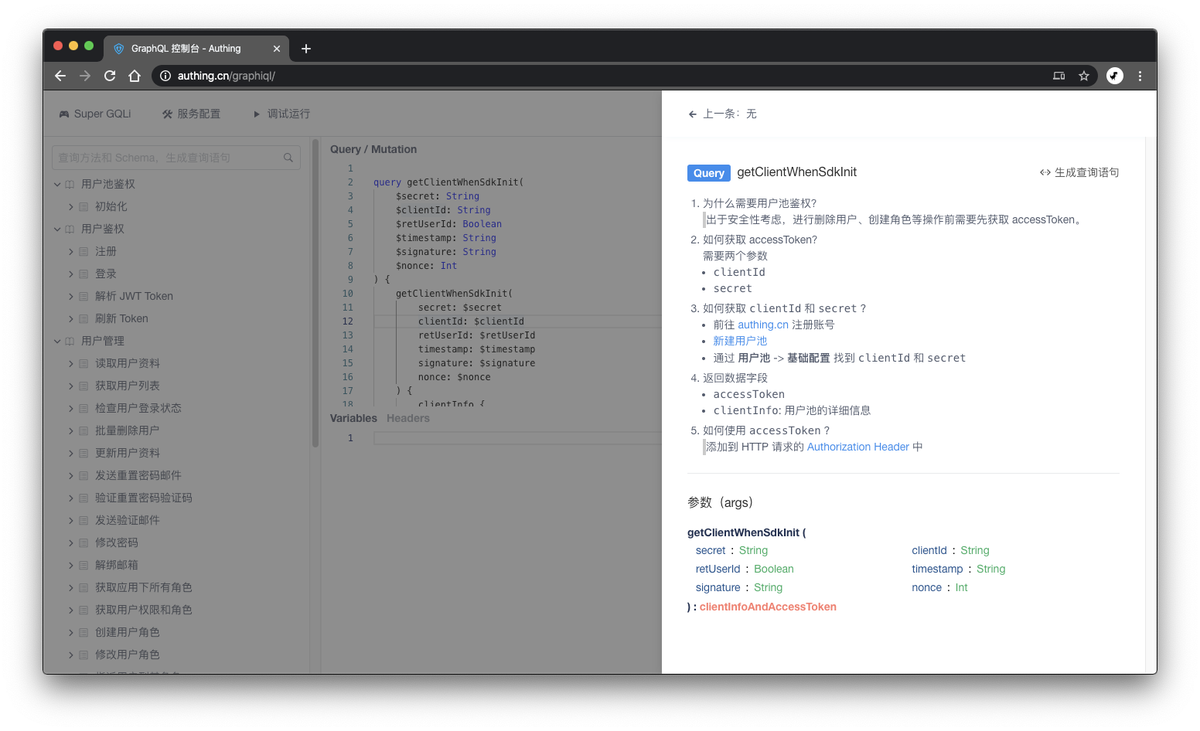Collapse the 用户鉴权 group

pos(57,229)
